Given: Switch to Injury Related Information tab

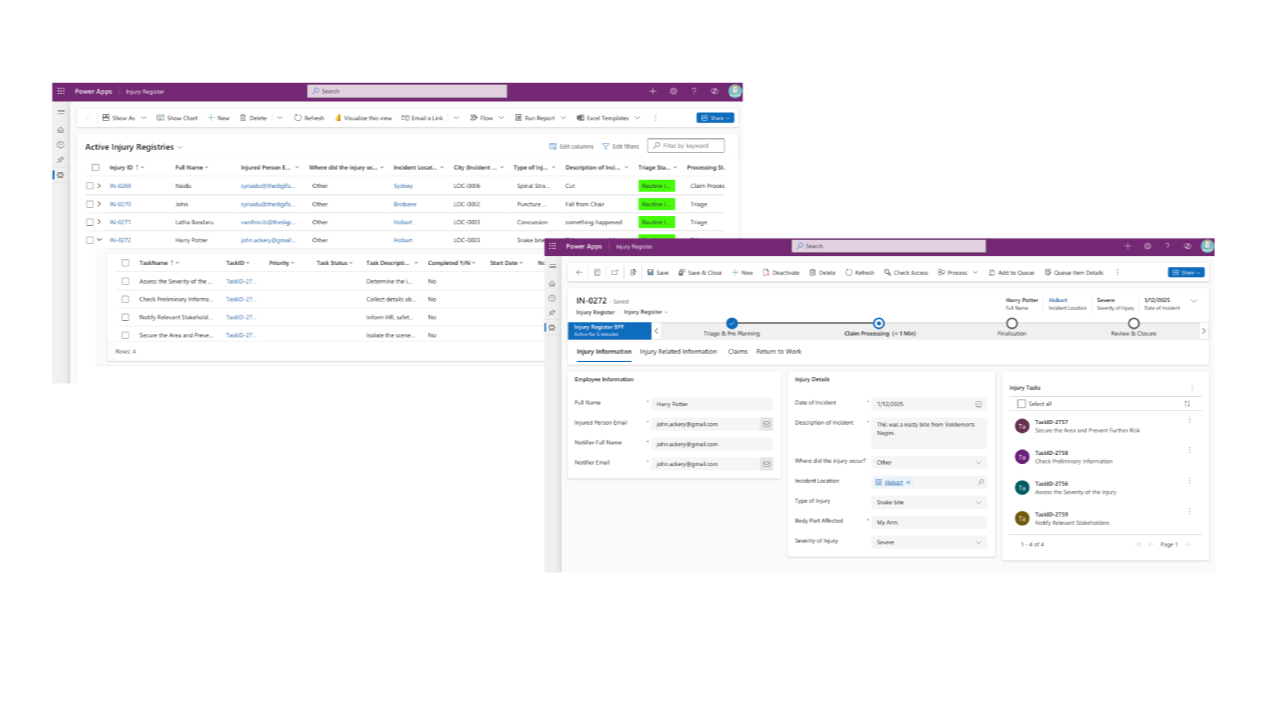Looking at the screenshot, I should point(678,352).
